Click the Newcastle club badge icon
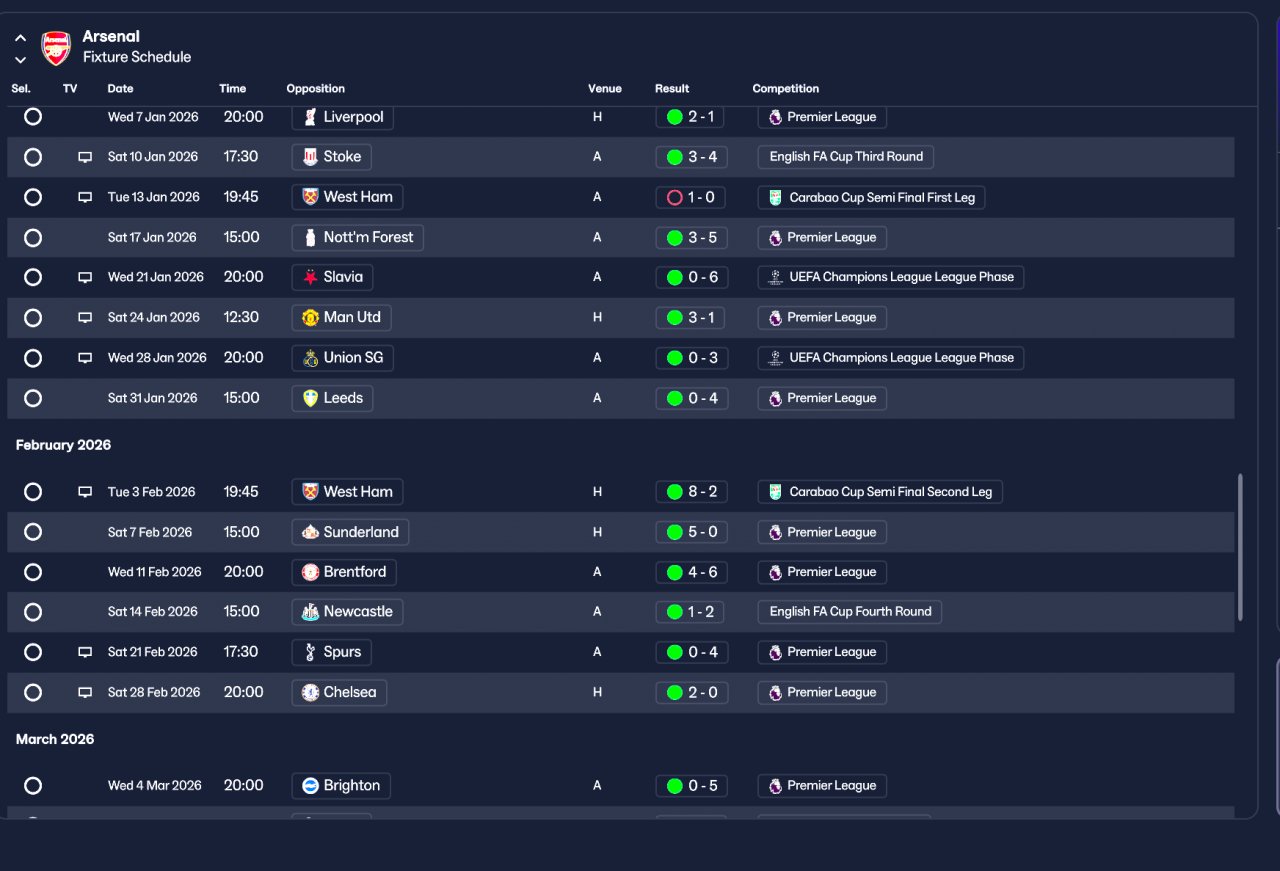The height and width of the screenshot is (871, 1280). (310, 612)
